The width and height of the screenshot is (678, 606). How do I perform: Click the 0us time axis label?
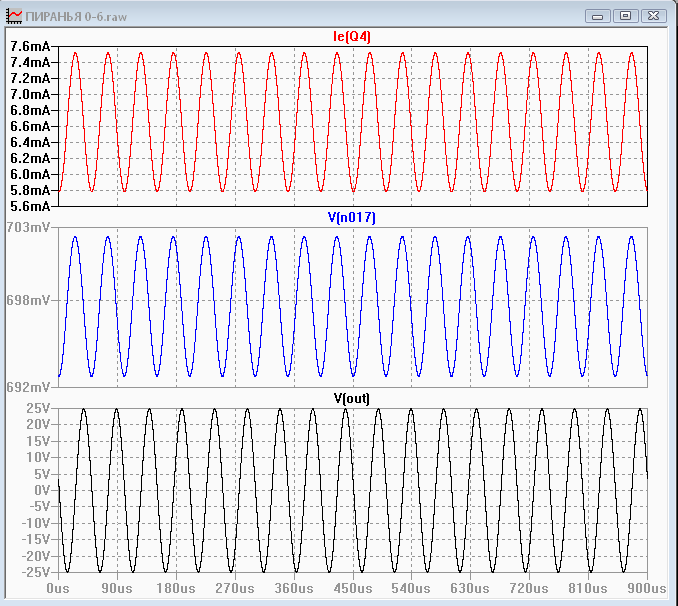[x=58, y=589]
